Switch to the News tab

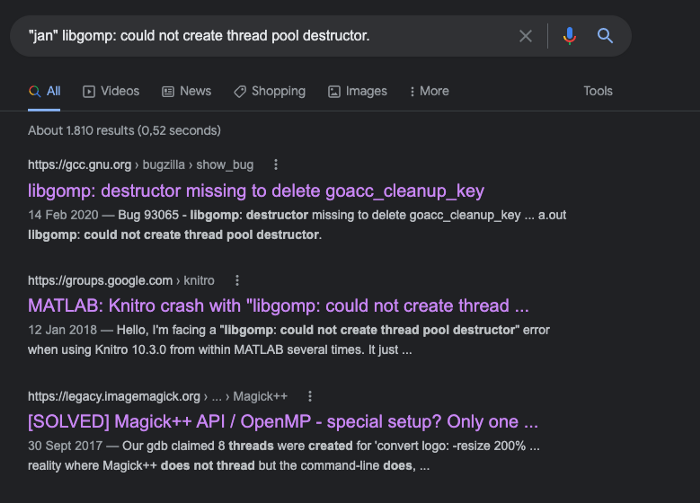coord(186,91)
